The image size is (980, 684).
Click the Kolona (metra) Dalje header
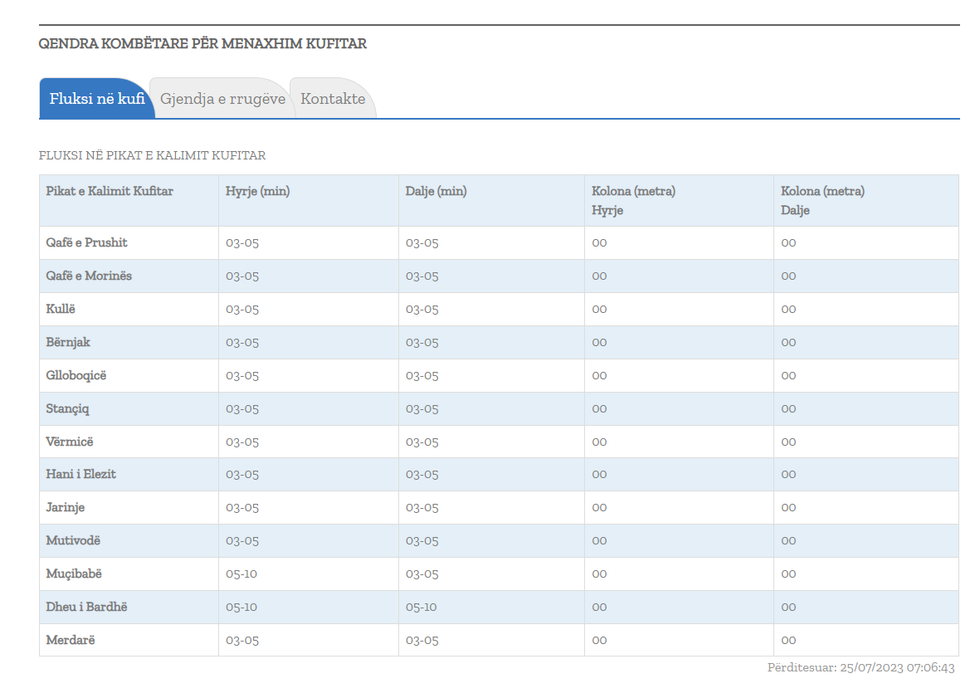tap(822, 200)
